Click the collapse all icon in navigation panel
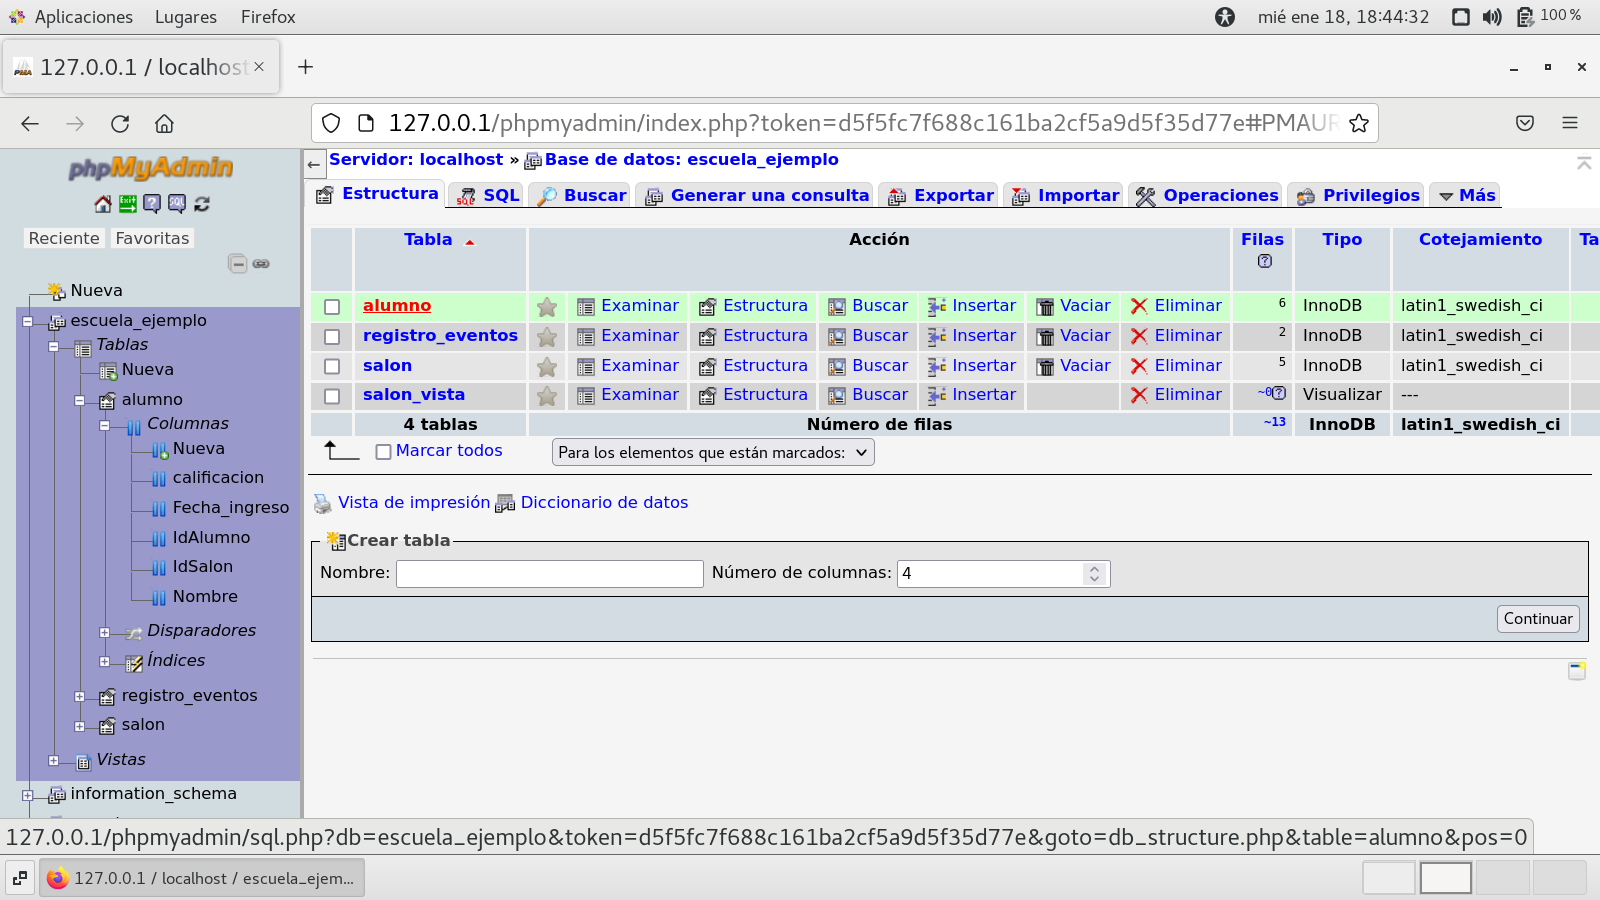Image resolution: width=1600 pixels, height=900 pixels. click(237, 264)
